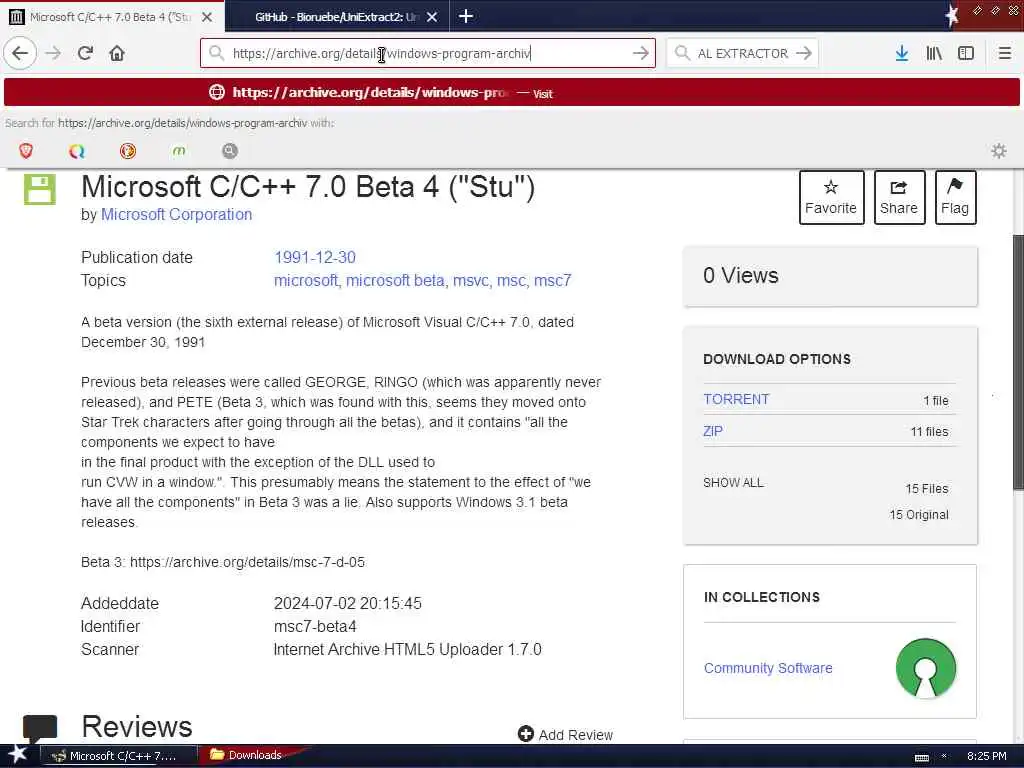This screenshot has width=1024, height=768.
Task: Click the msc7-beta4 identifier value
Action: pos(315,626)
